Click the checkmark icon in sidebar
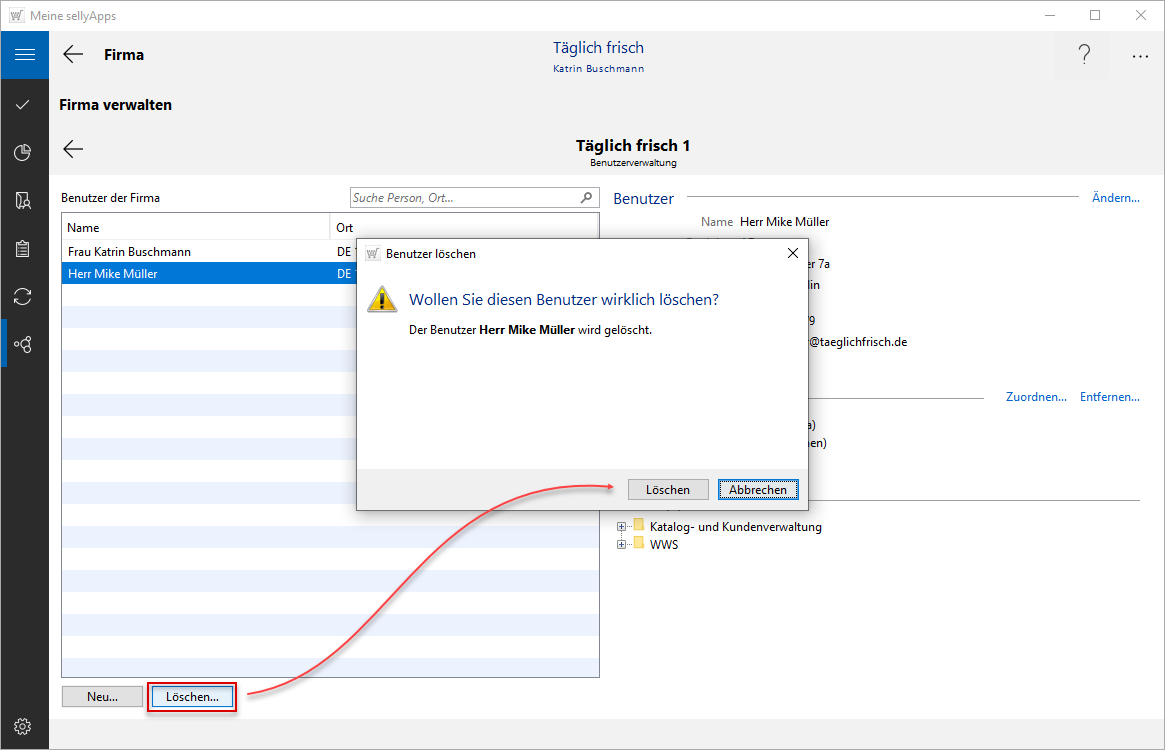 pyautogui.click(x=24, y=104)
